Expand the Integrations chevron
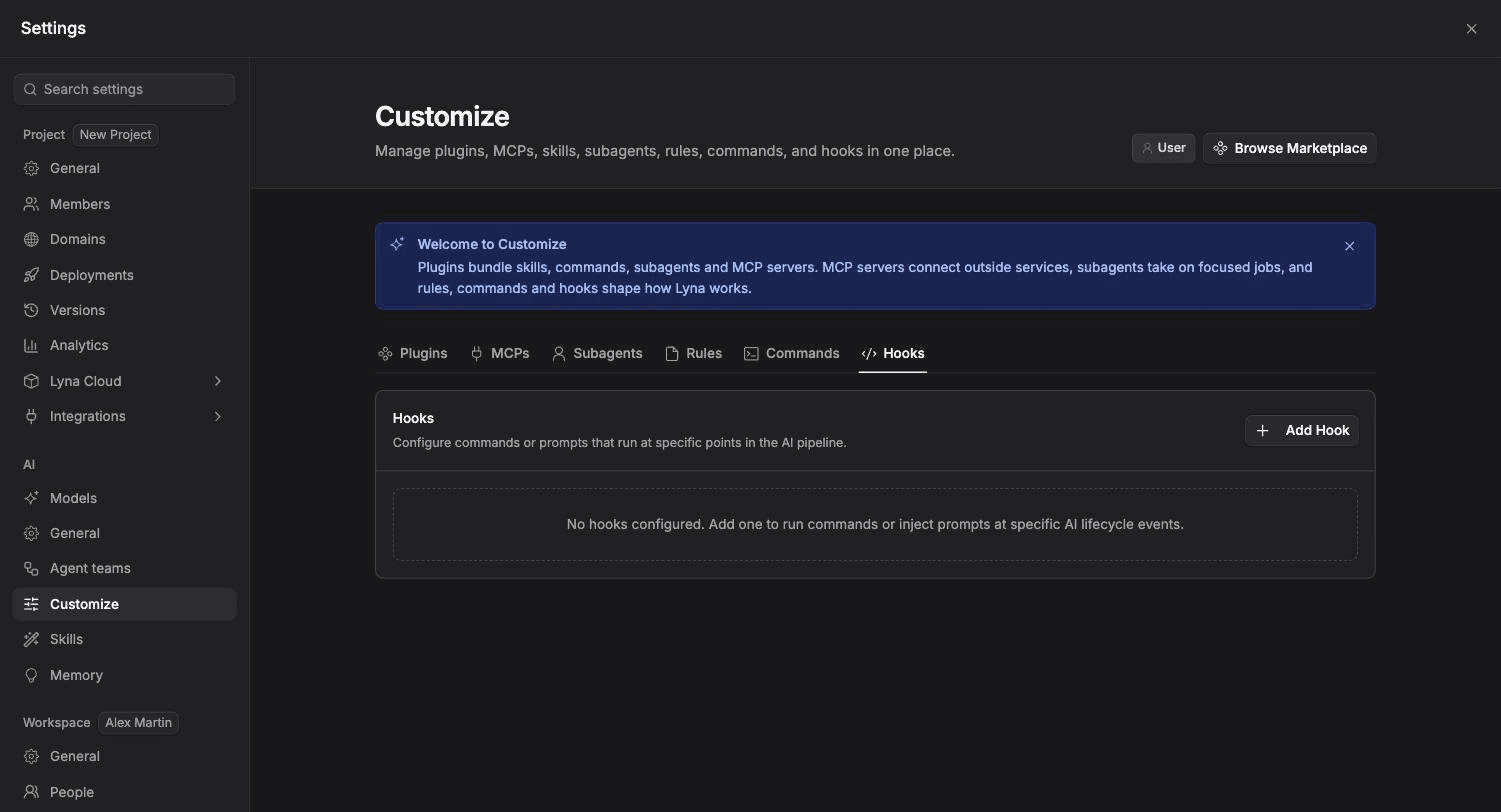 click(x=217, y=417)
